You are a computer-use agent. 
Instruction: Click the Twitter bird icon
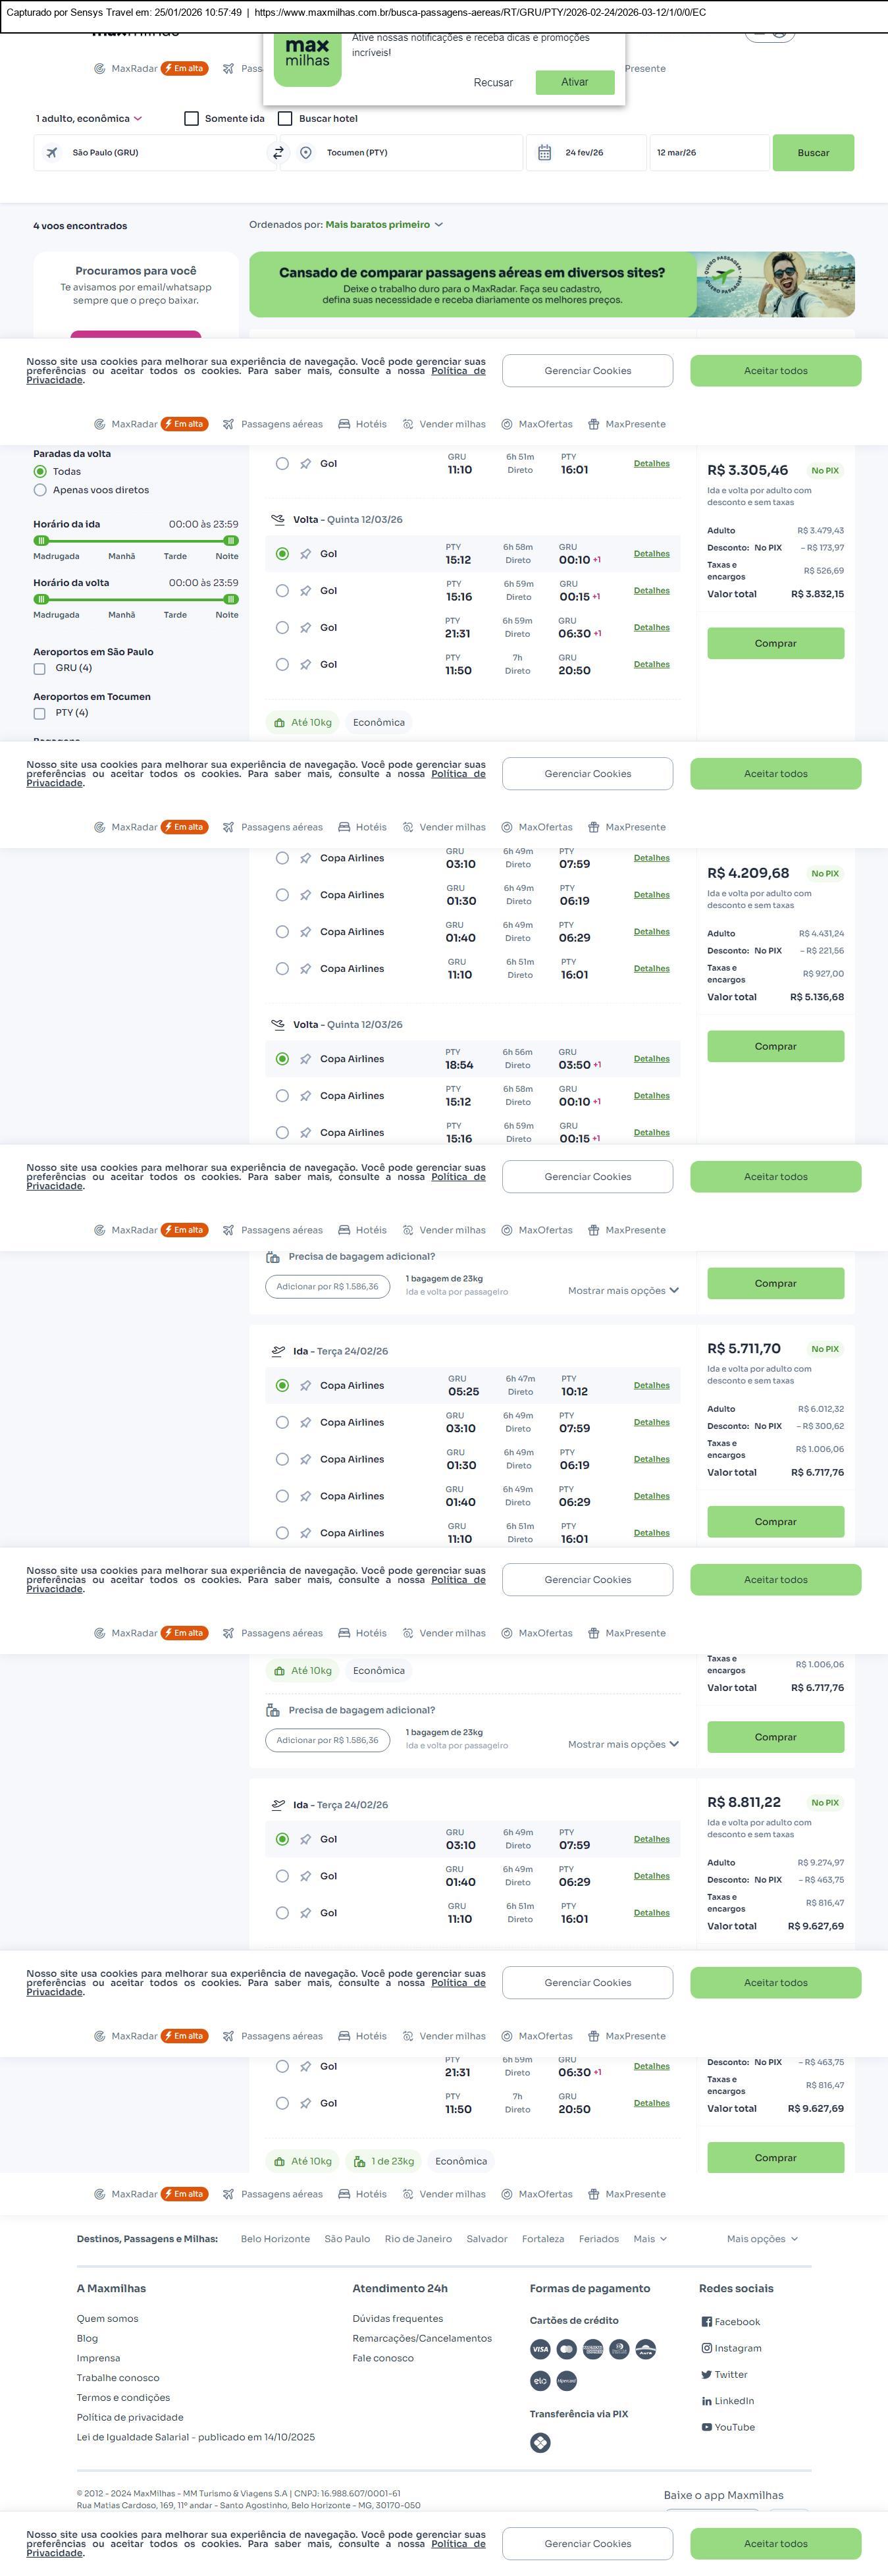point(706,2375)
